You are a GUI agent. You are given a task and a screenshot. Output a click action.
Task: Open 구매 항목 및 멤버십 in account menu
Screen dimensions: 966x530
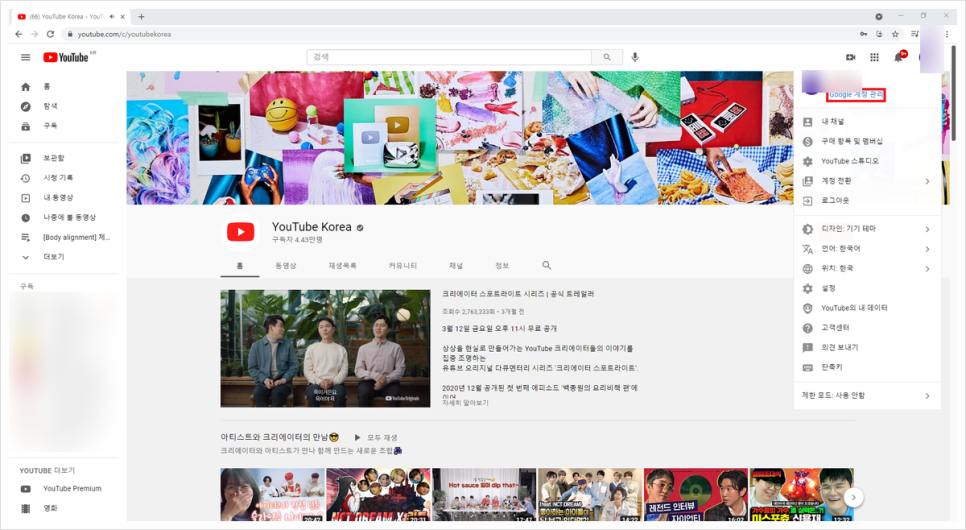pos(867,142)
